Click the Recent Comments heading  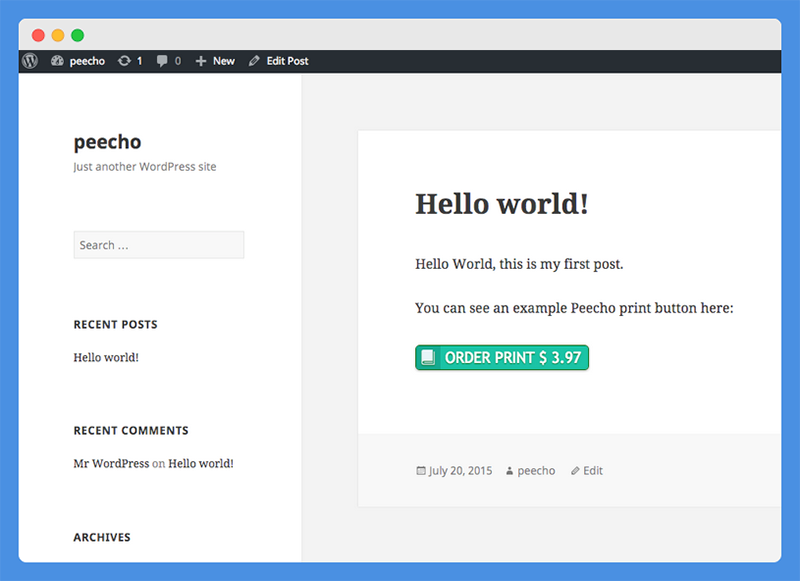pos(131,431)
